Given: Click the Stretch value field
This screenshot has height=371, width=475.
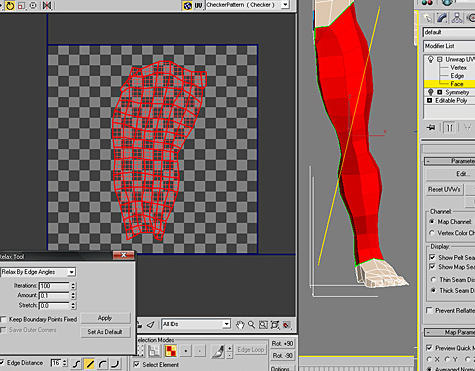Looking at the screenshot, I should click(54, 305).
